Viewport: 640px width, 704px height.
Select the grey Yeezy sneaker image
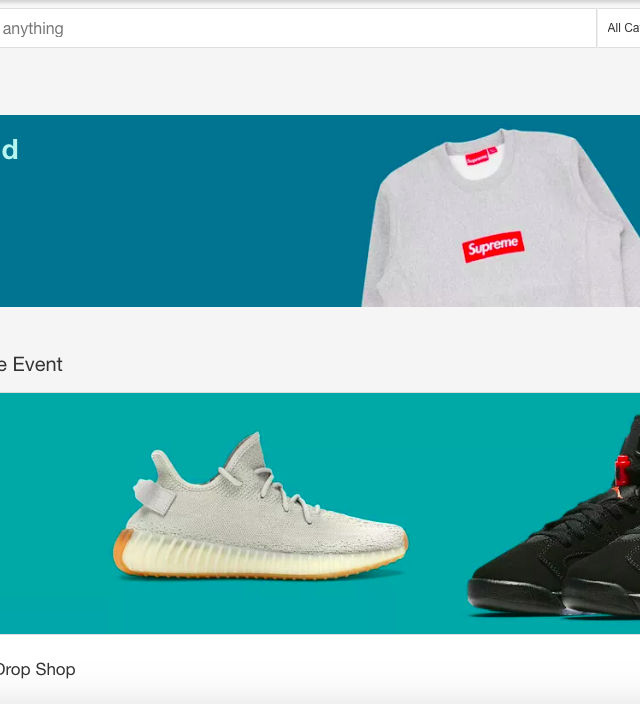pos(260,506)
